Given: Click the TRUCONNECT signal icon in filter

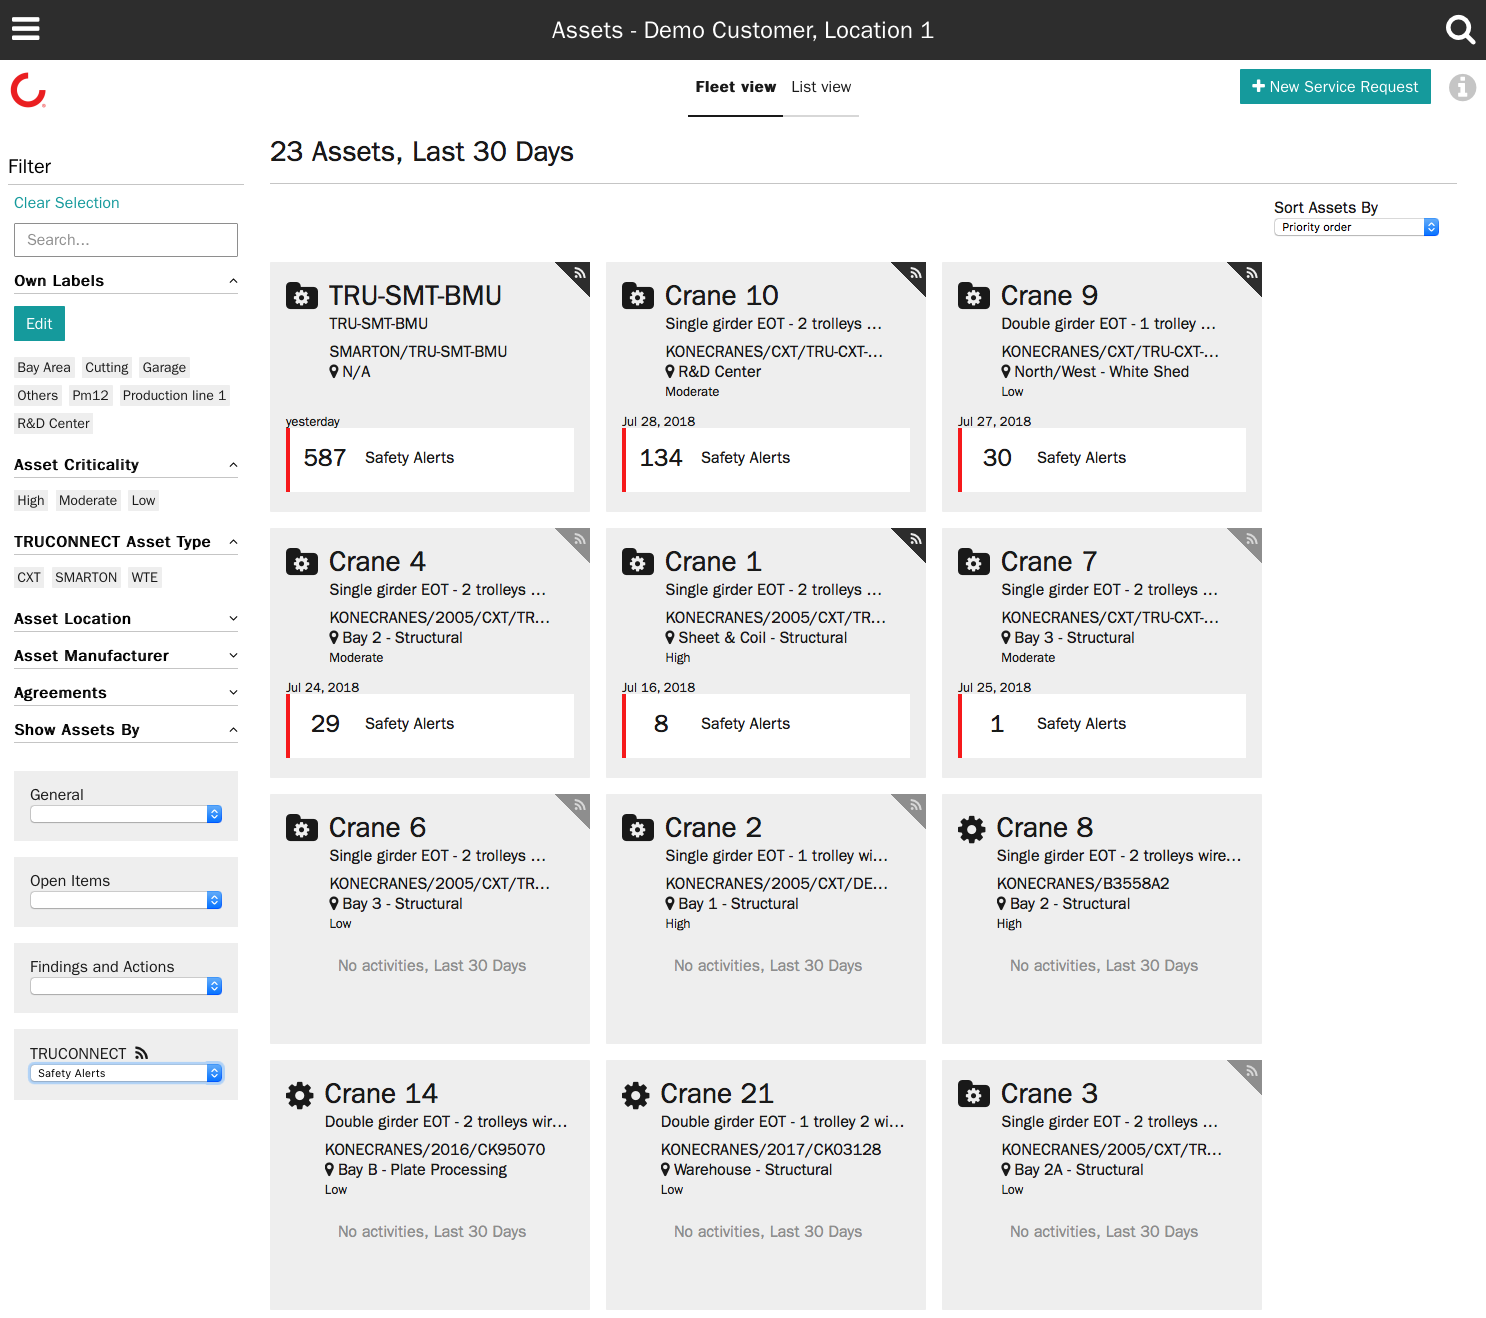Looking at the screenshot, I should click(x=141, y=1053).
